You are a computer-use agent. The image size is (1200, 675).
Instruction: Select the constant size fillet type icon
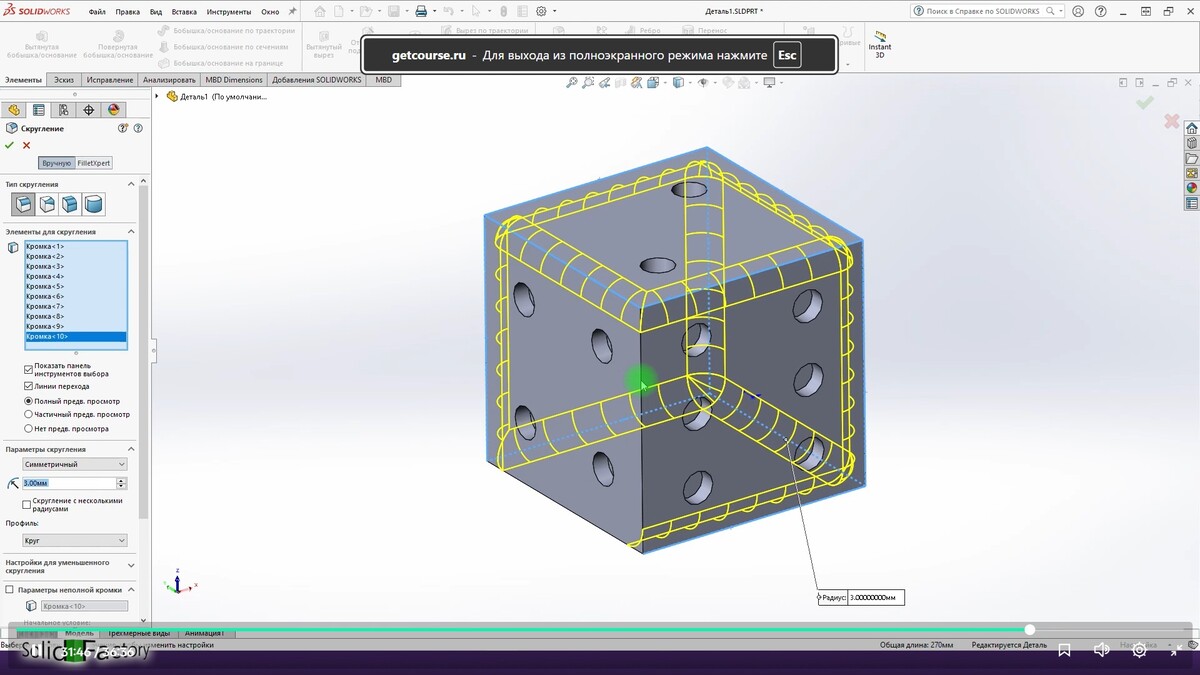[23, 205]
